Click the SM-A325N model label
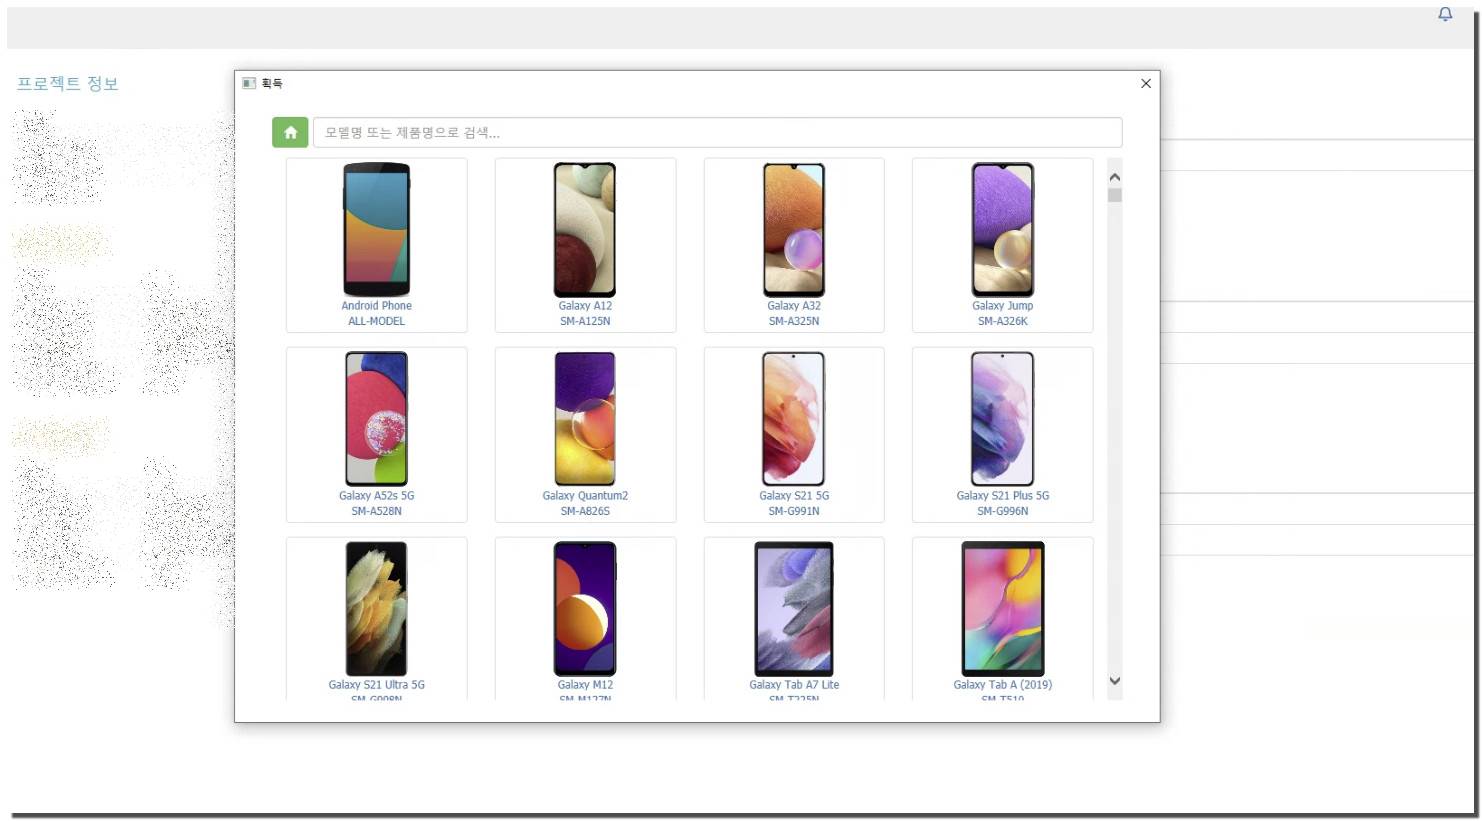Viewport: 1482px width, 821px height. pyautogui.click(x=794, y=321)
